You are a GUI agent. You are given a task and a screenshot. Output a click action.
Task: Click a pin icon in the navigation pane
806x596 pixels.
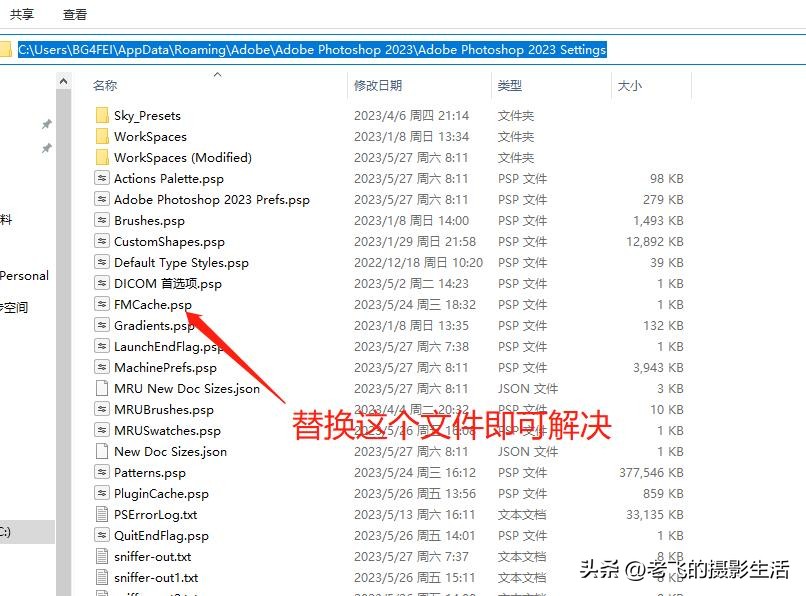pos(46,126)
